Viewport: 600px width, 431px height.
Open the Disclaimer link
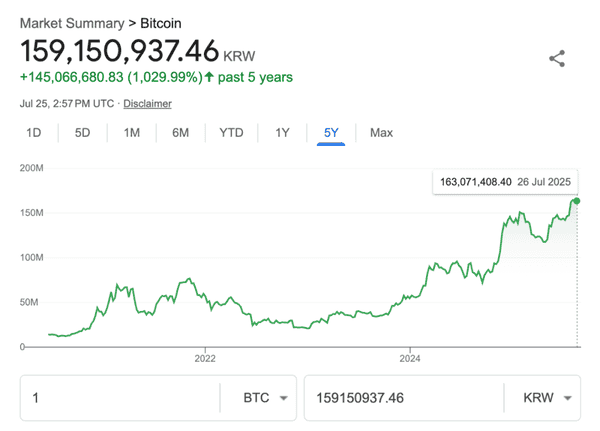point(148,103)
